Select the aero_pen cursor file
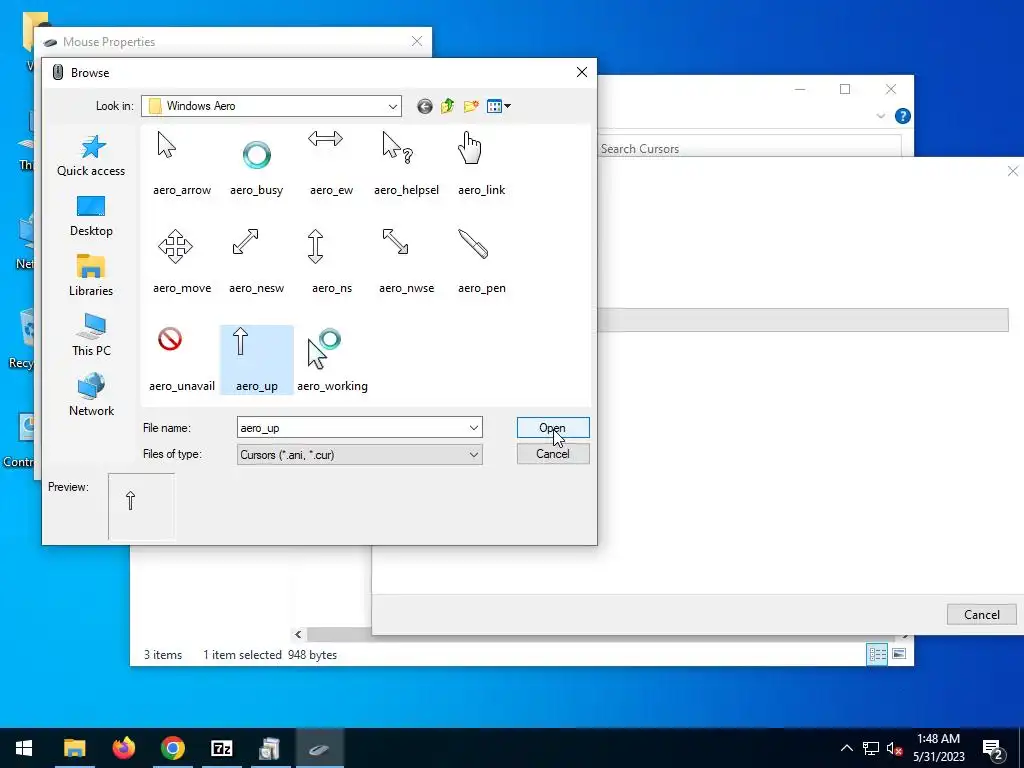The width and height of the screenshot is (1024, 768). (x=481, y=261)
